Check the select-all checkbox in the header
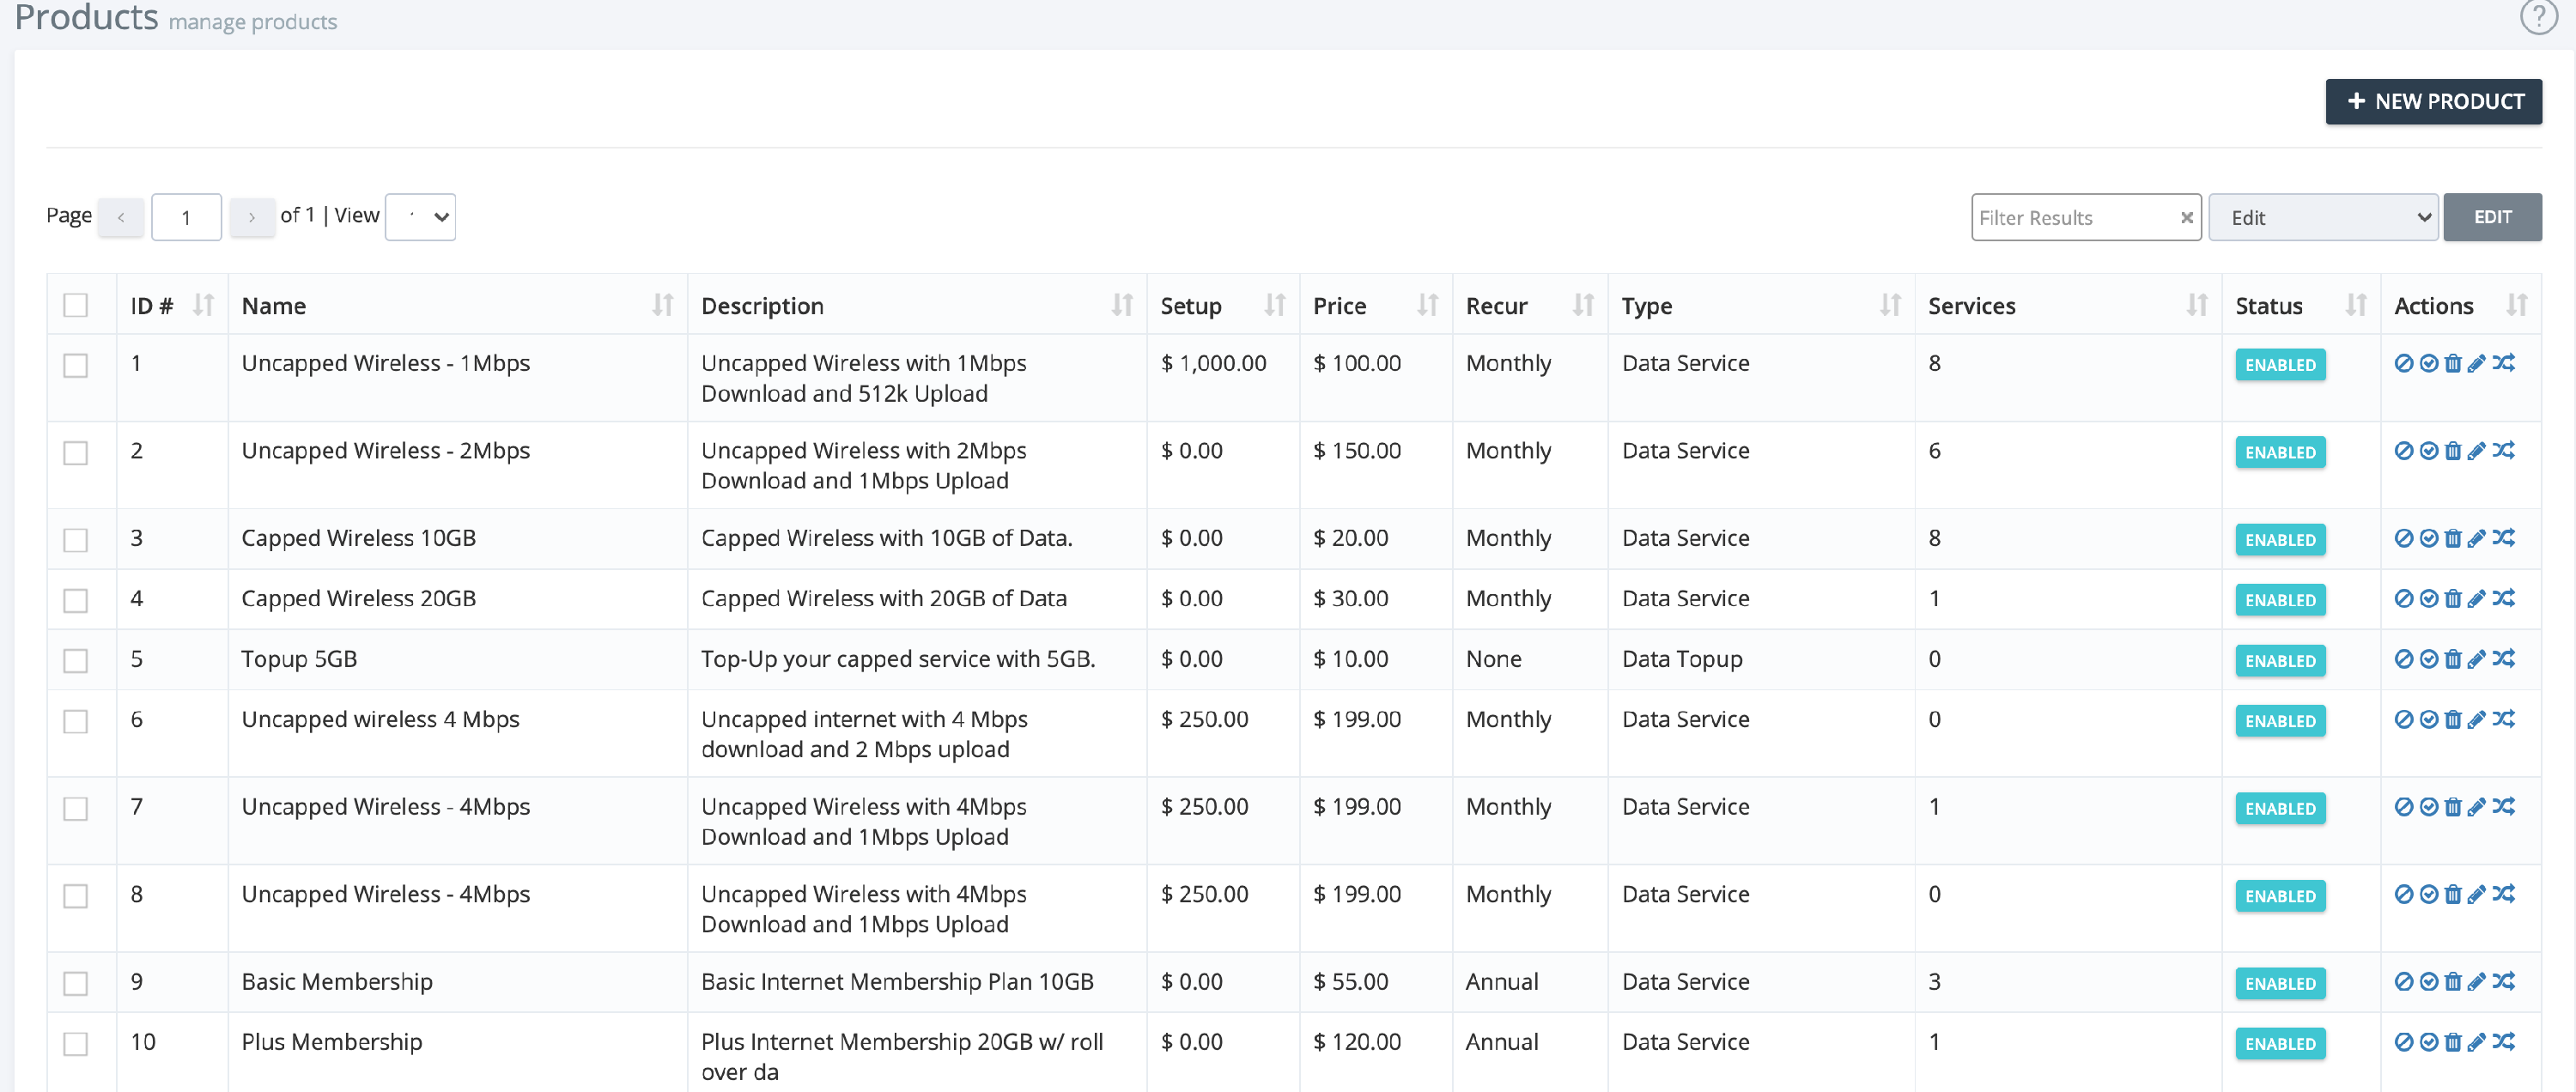This screenshot has width=2576, height=1092. (76, 305)
